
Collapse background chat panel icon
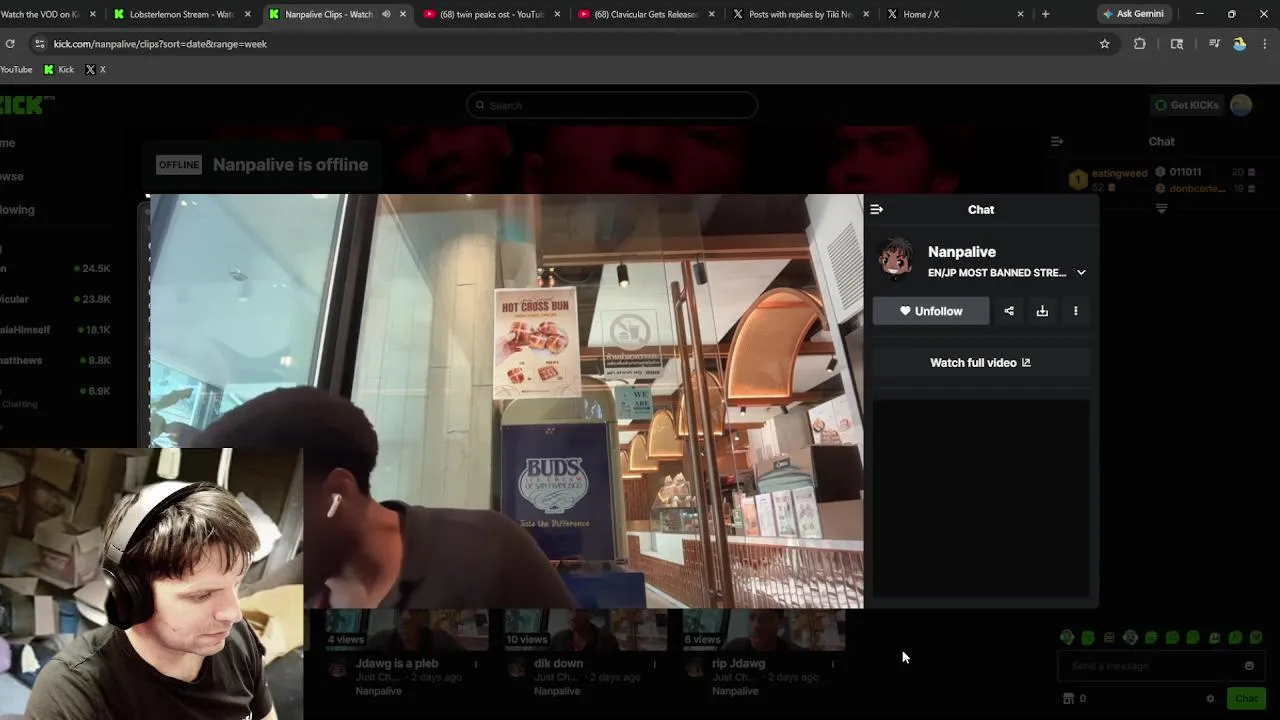1057,142
